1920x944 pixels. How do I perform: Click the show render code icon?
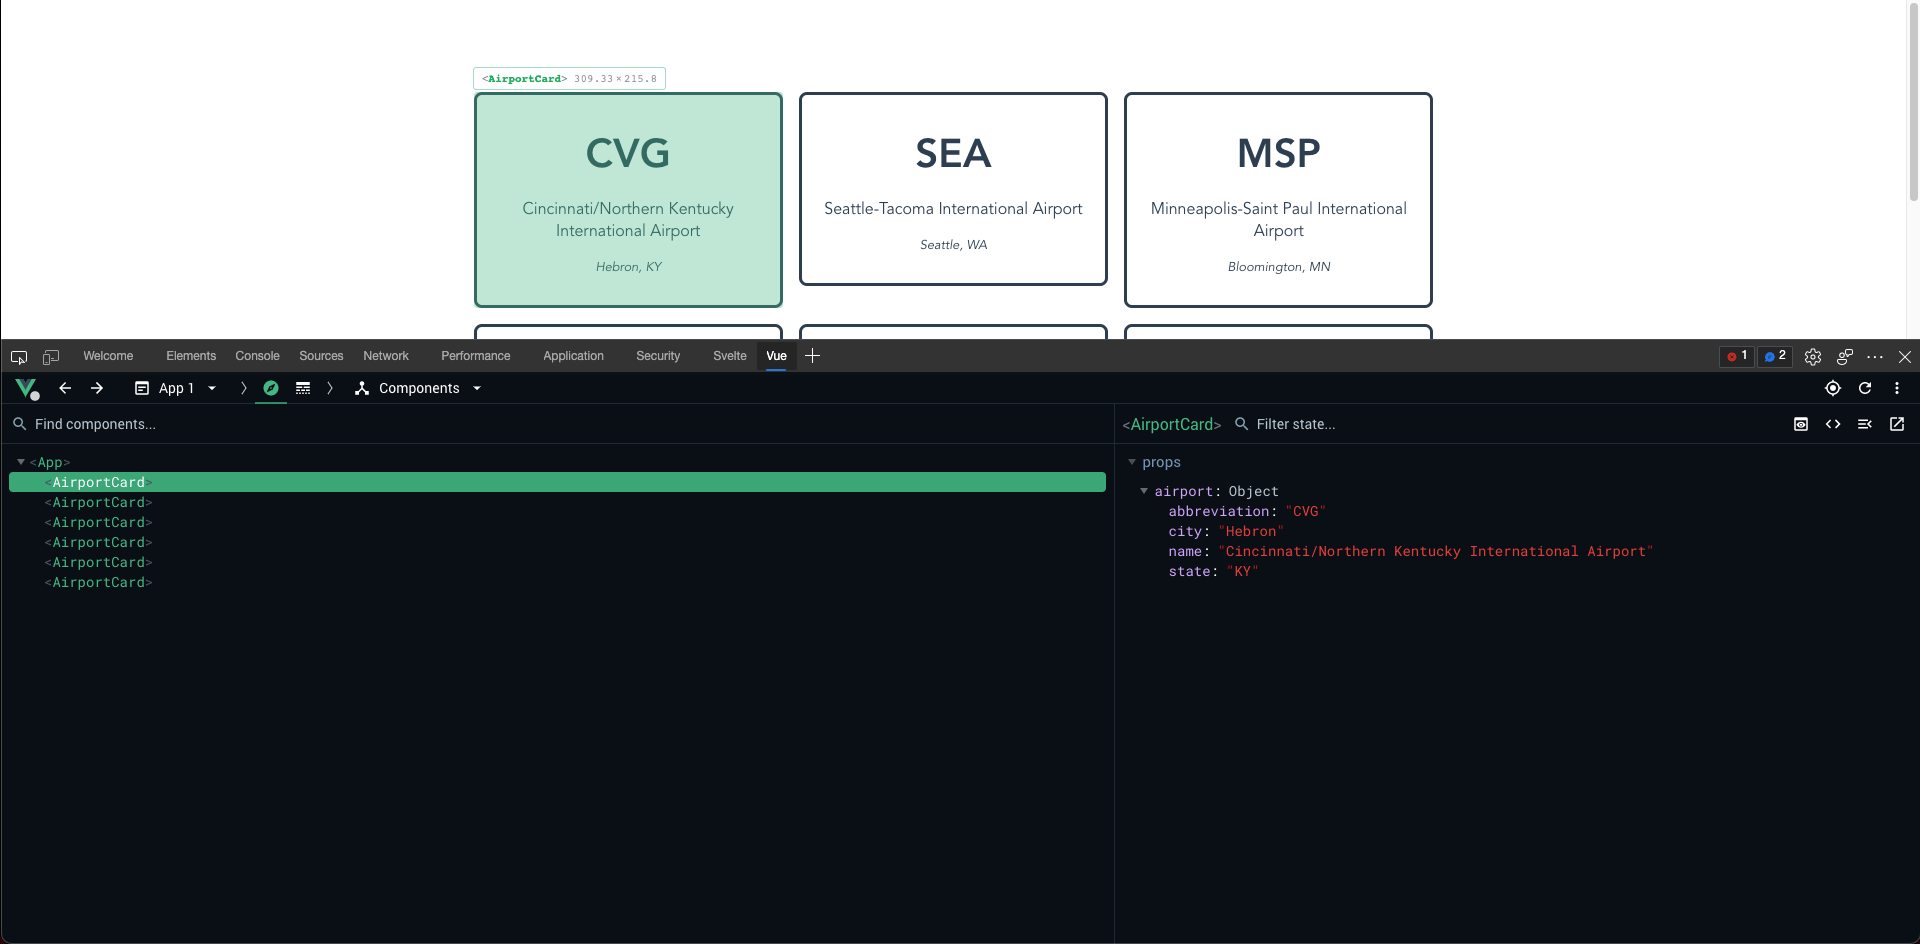[1833, 424]
